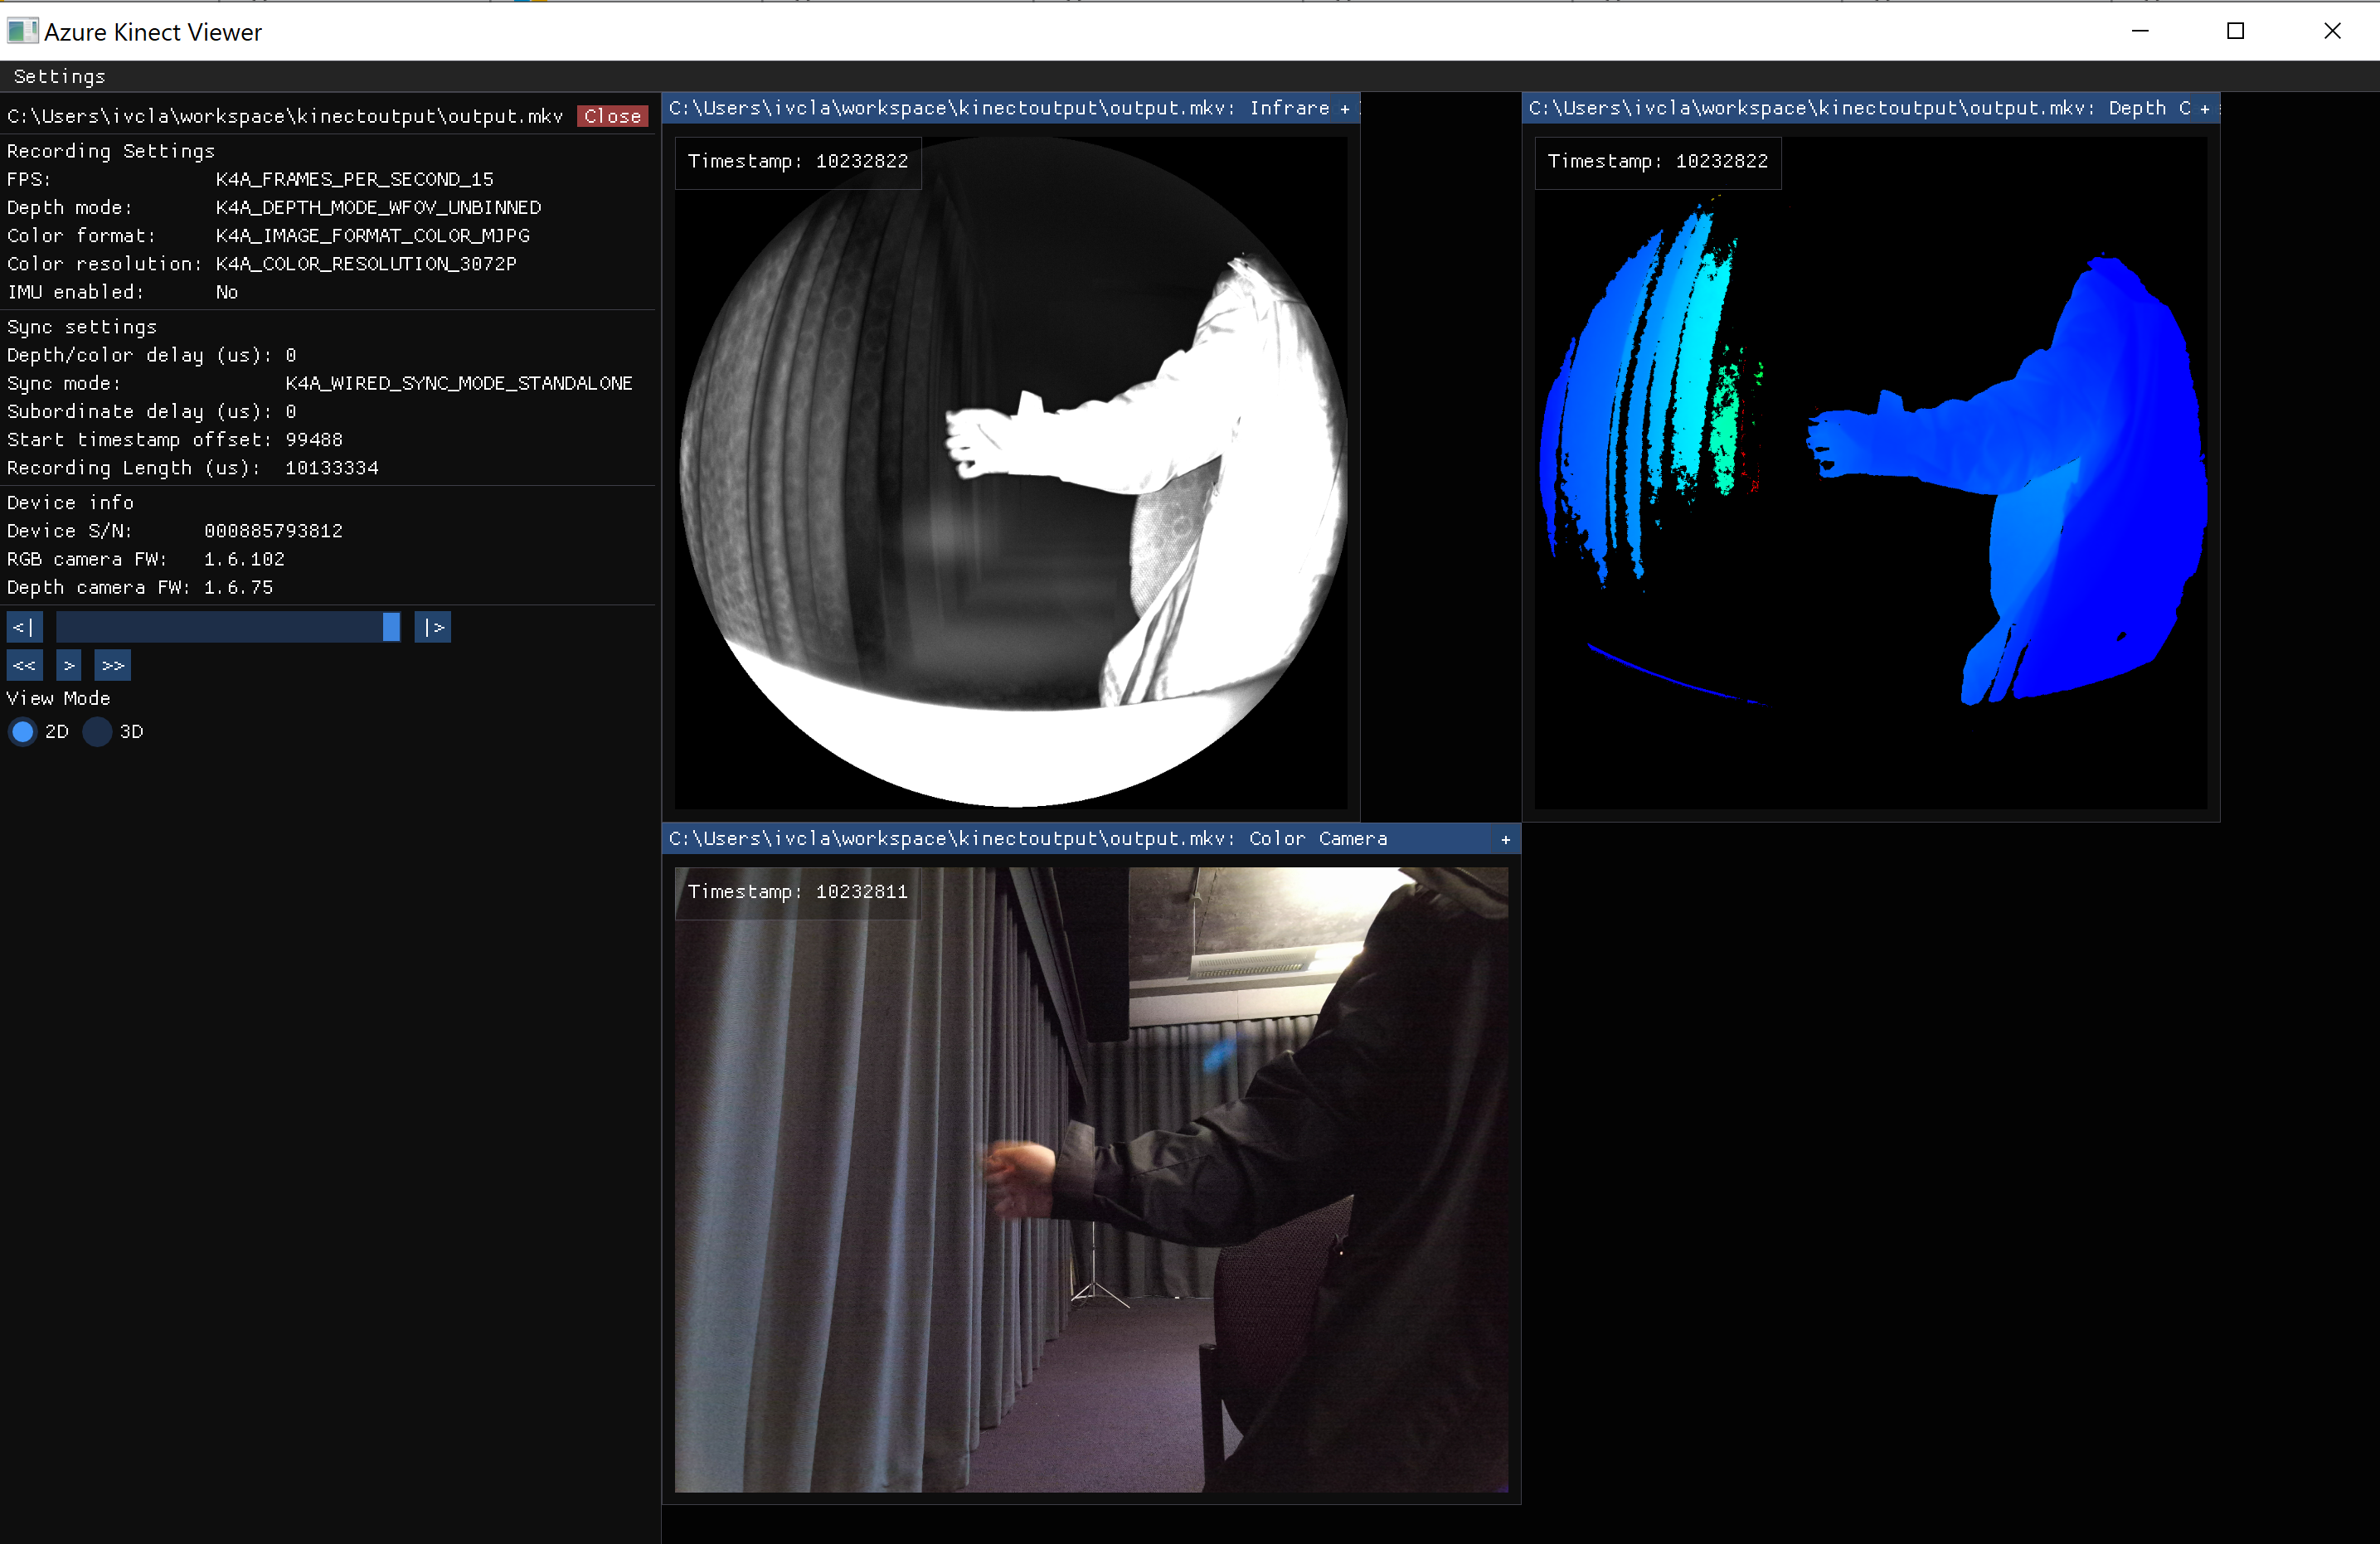Click inside the Depth point cloud view

tap(1870, 470)
